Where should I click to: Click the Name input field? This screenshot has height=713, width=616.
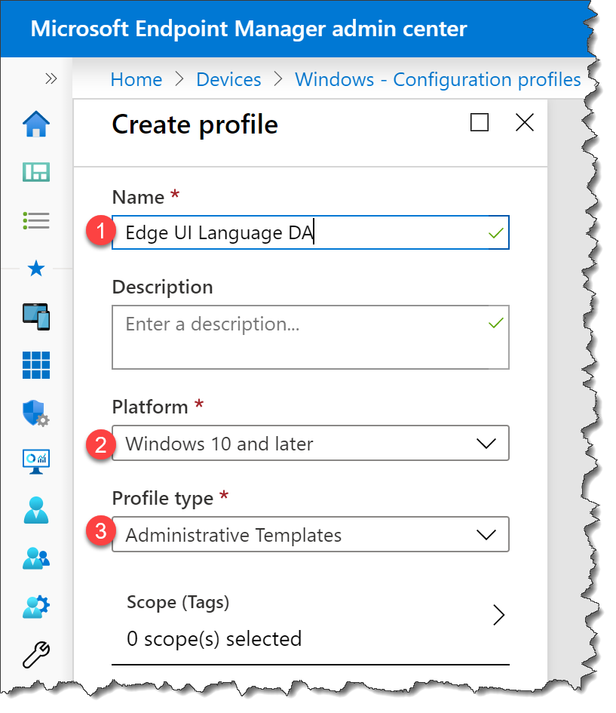click(311, 232)
